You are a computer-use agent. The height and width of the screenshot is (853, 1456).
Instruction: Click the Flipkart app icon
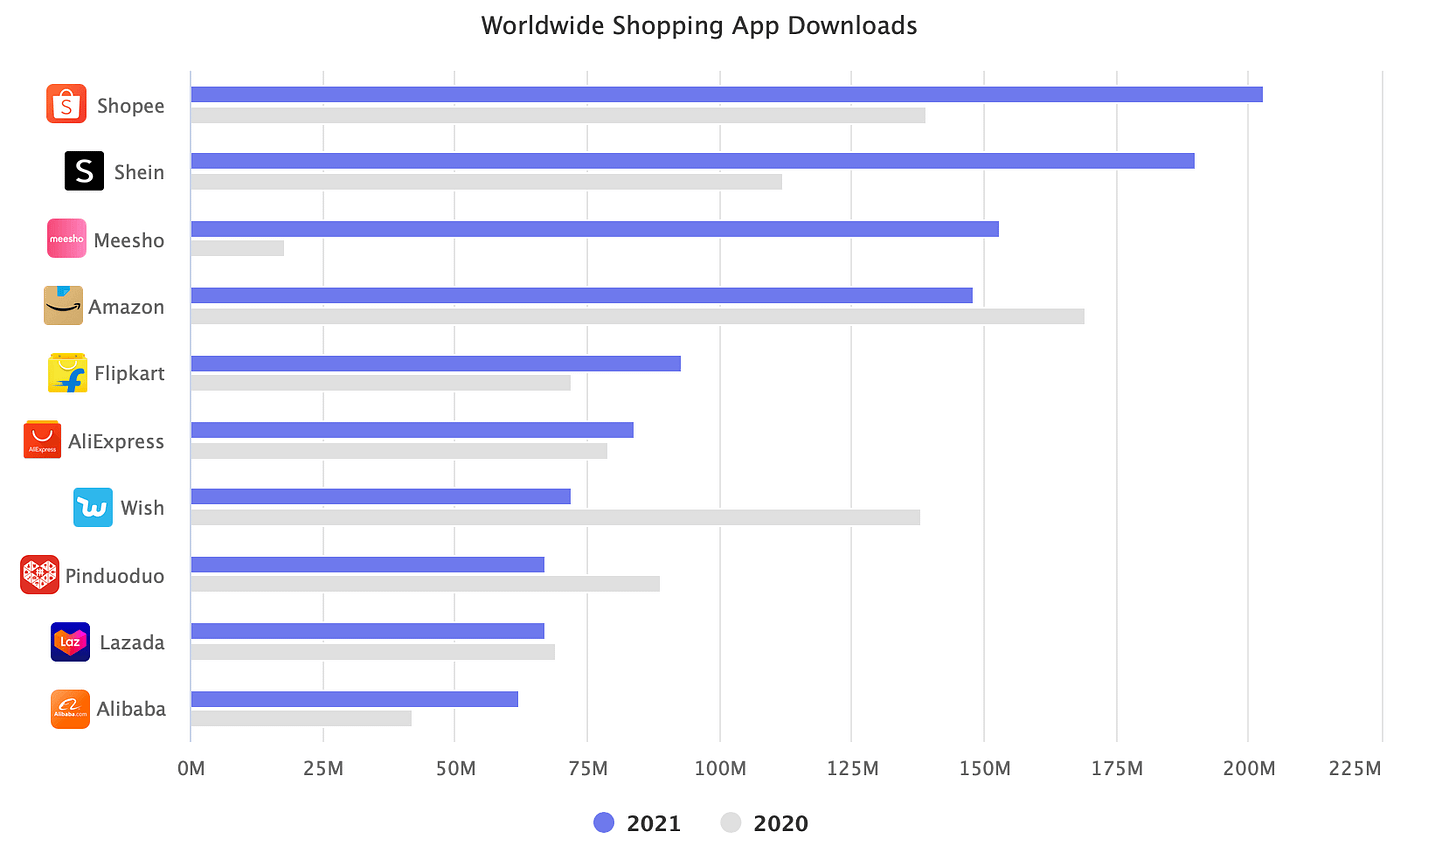click(x=67, y=373)
